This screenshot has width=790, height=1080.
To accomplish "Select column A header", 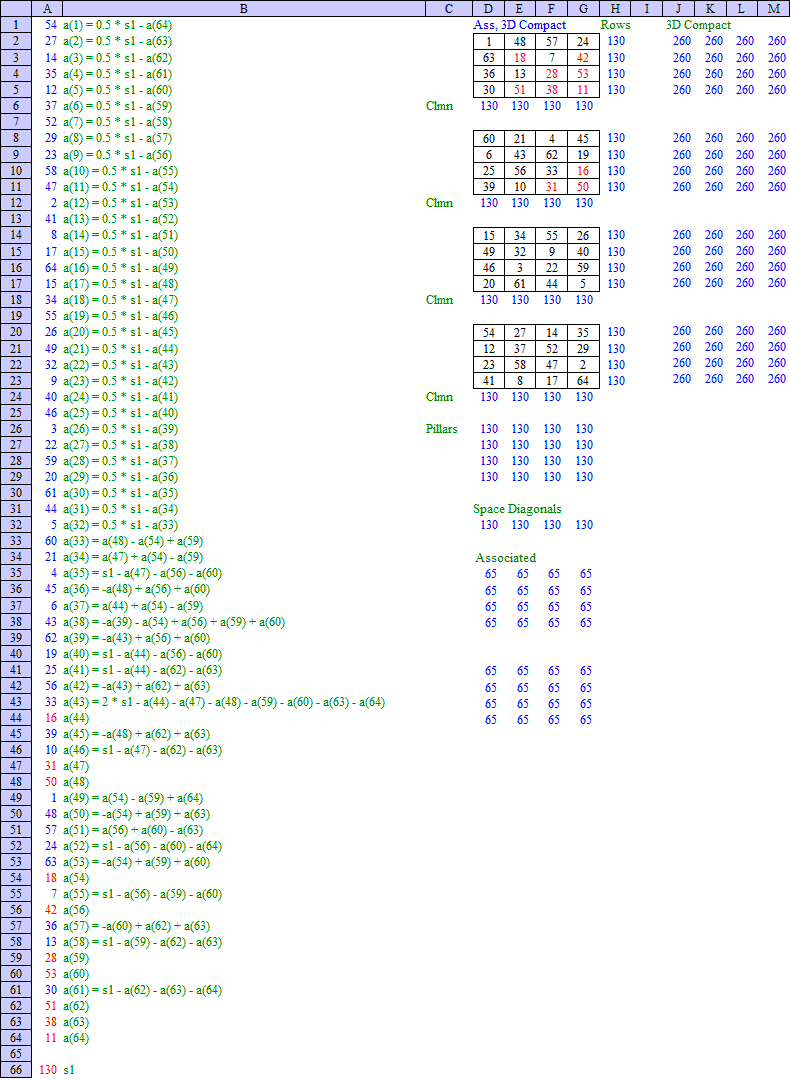I will [x=47, y=9].
